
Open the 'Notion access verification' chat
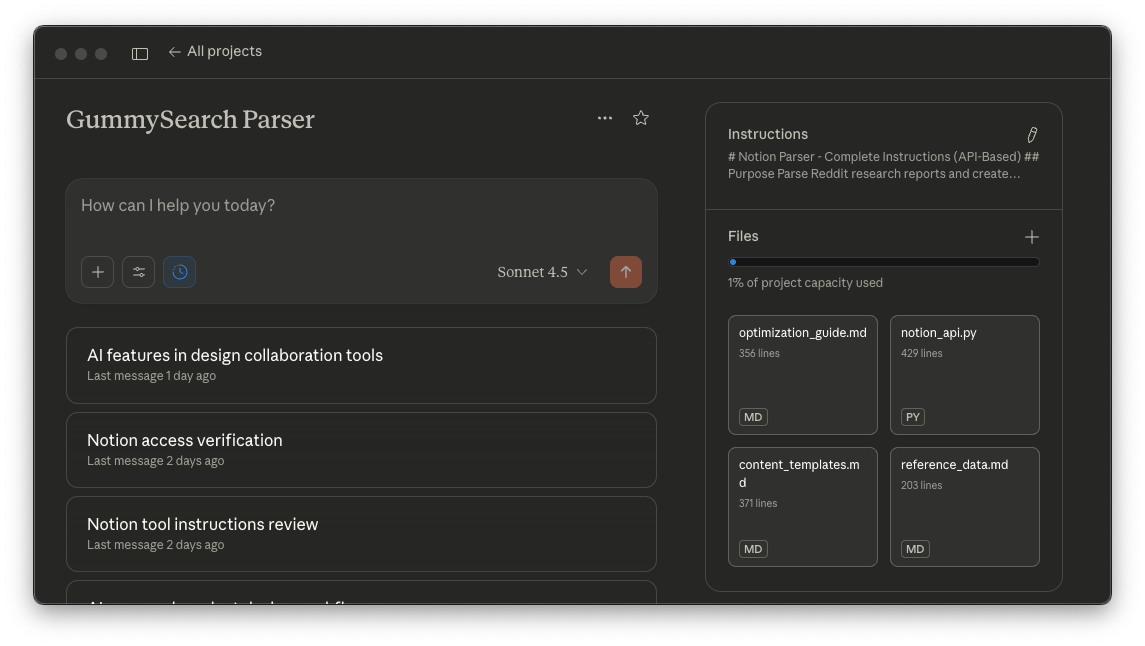pyautogui.click(x=361, y=450)
